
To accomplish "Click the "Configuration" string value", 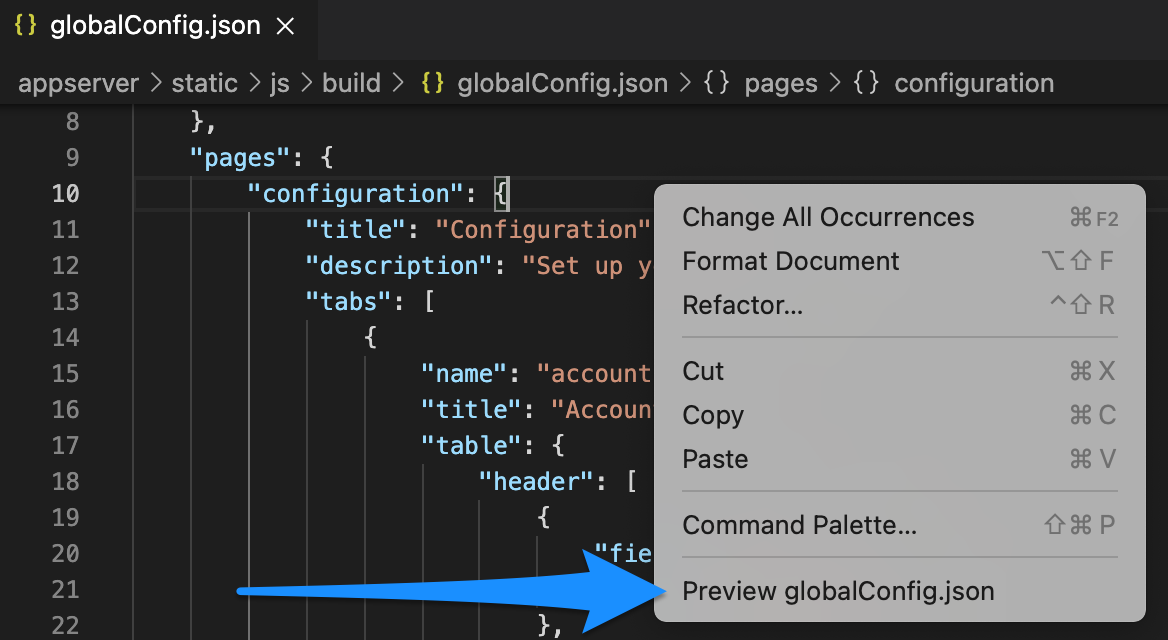I will (x=542, y=229).
